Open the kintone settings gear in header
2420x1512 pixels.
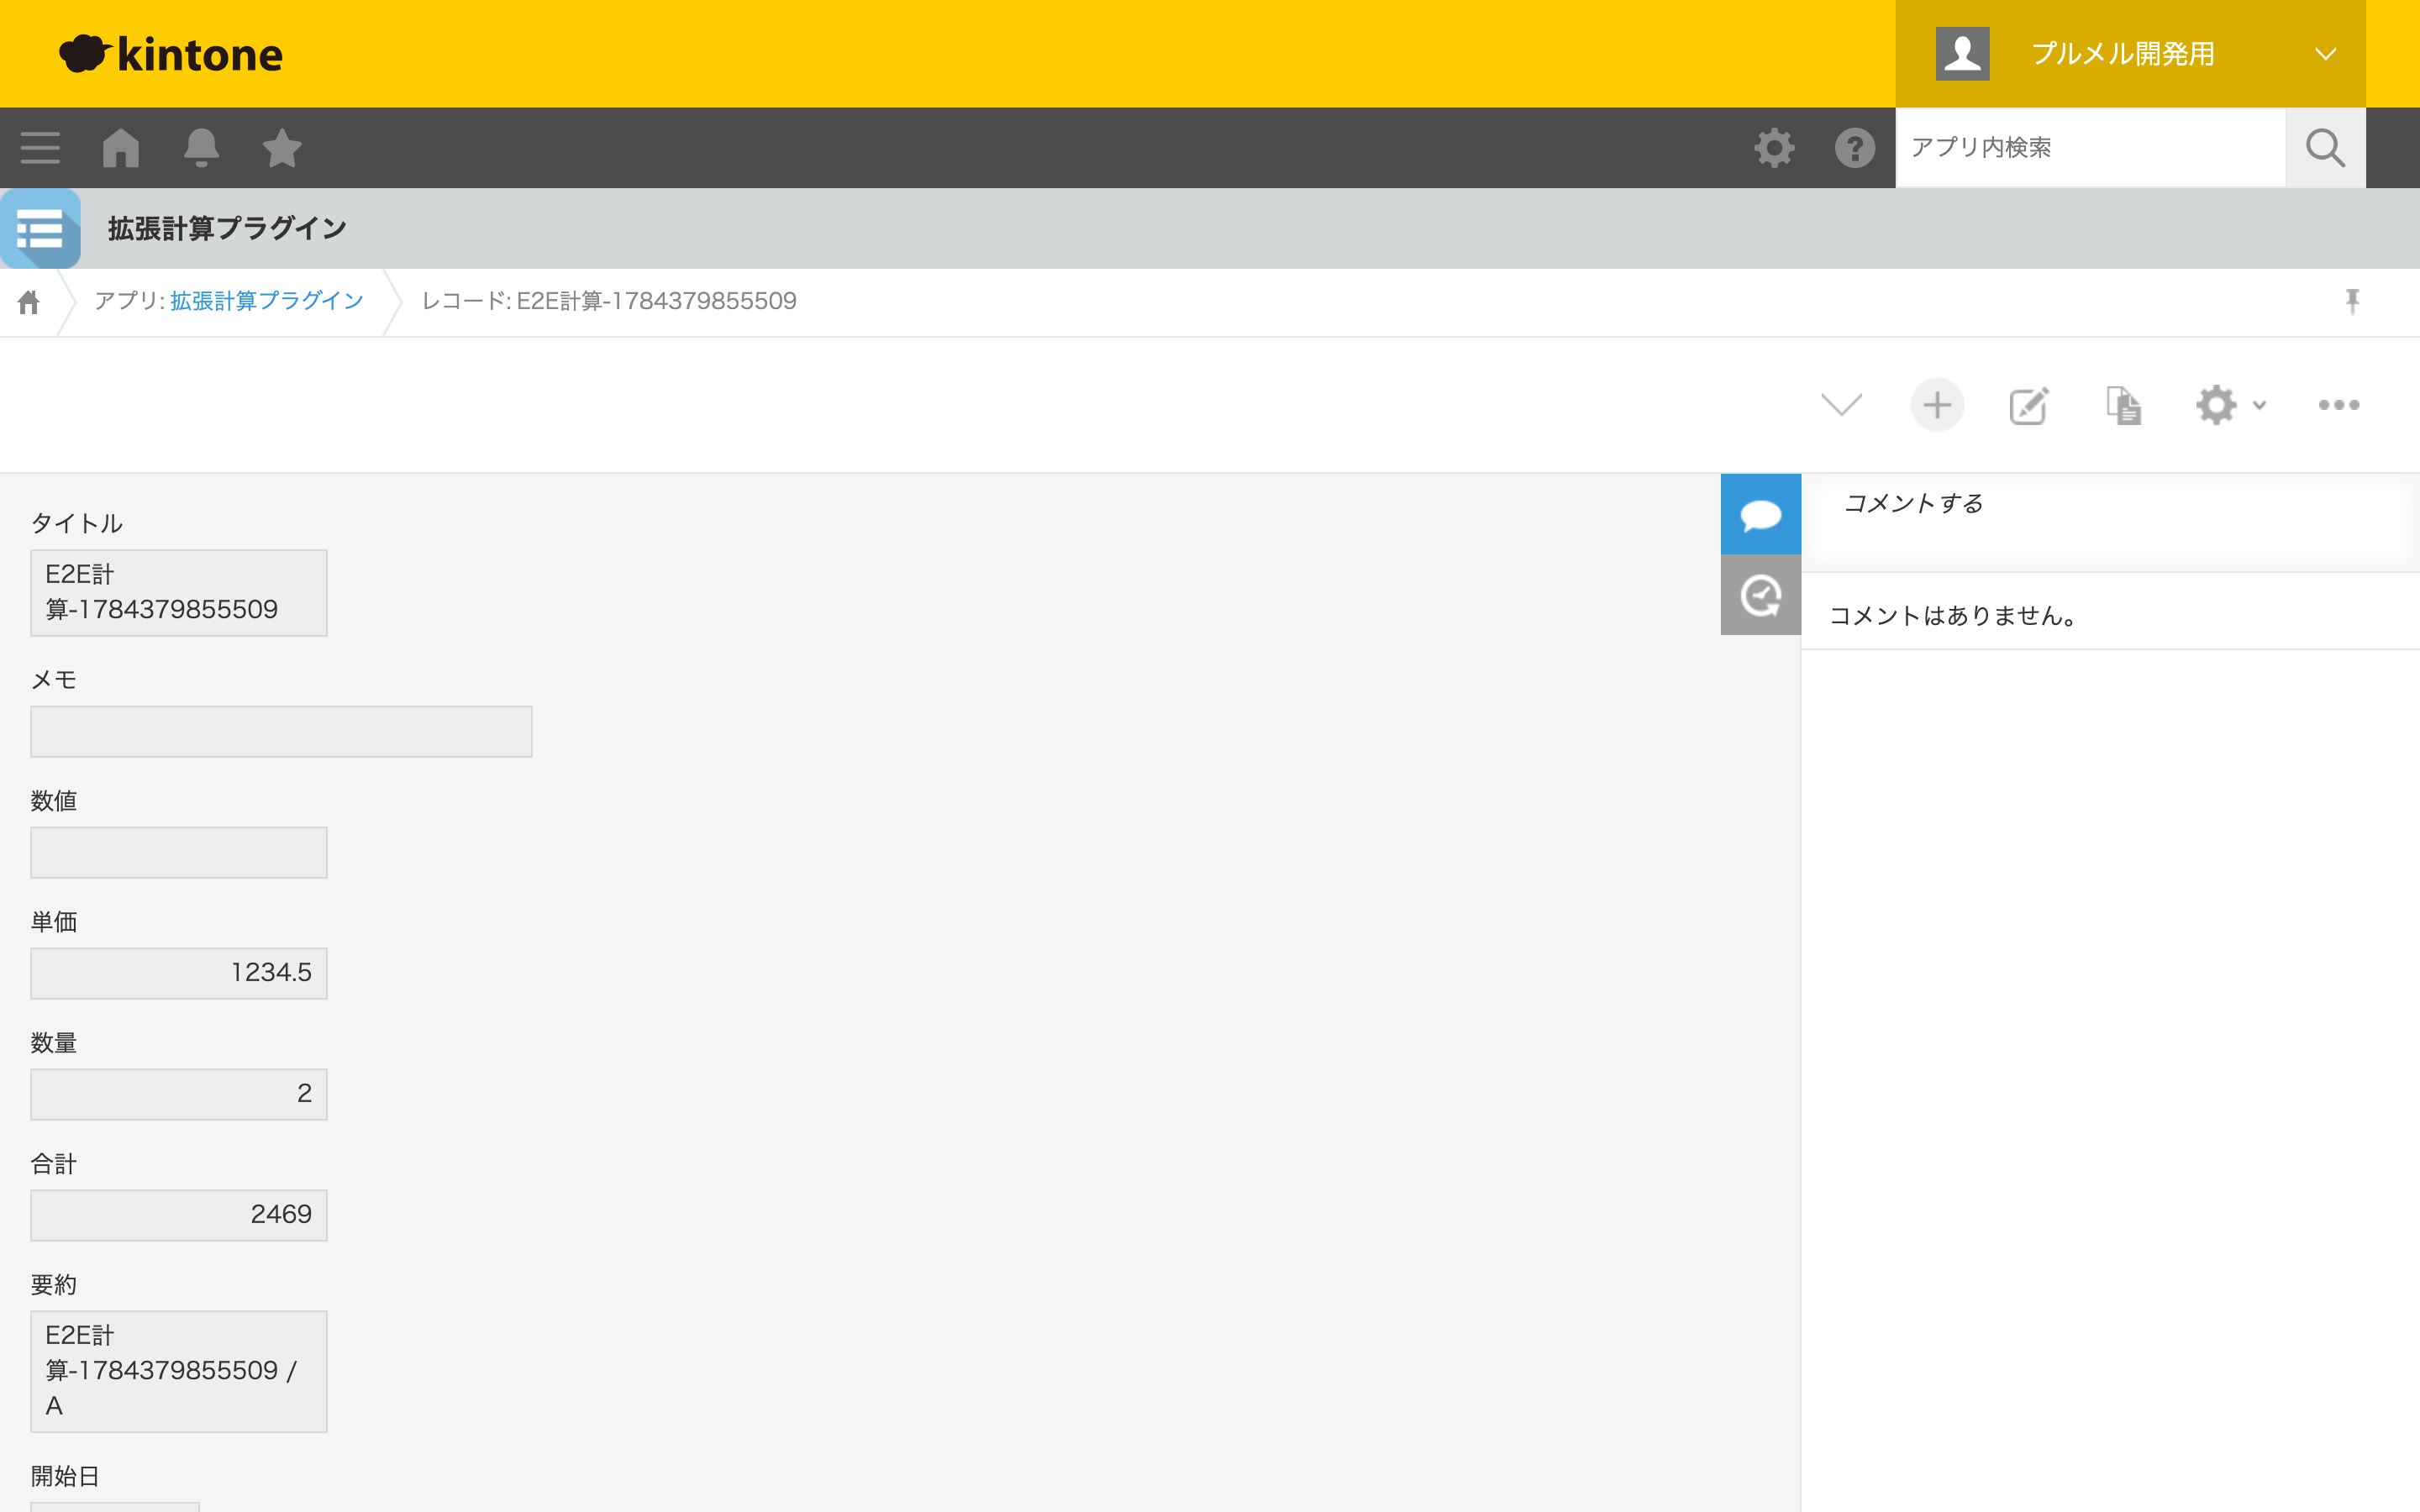point(1774,148)
